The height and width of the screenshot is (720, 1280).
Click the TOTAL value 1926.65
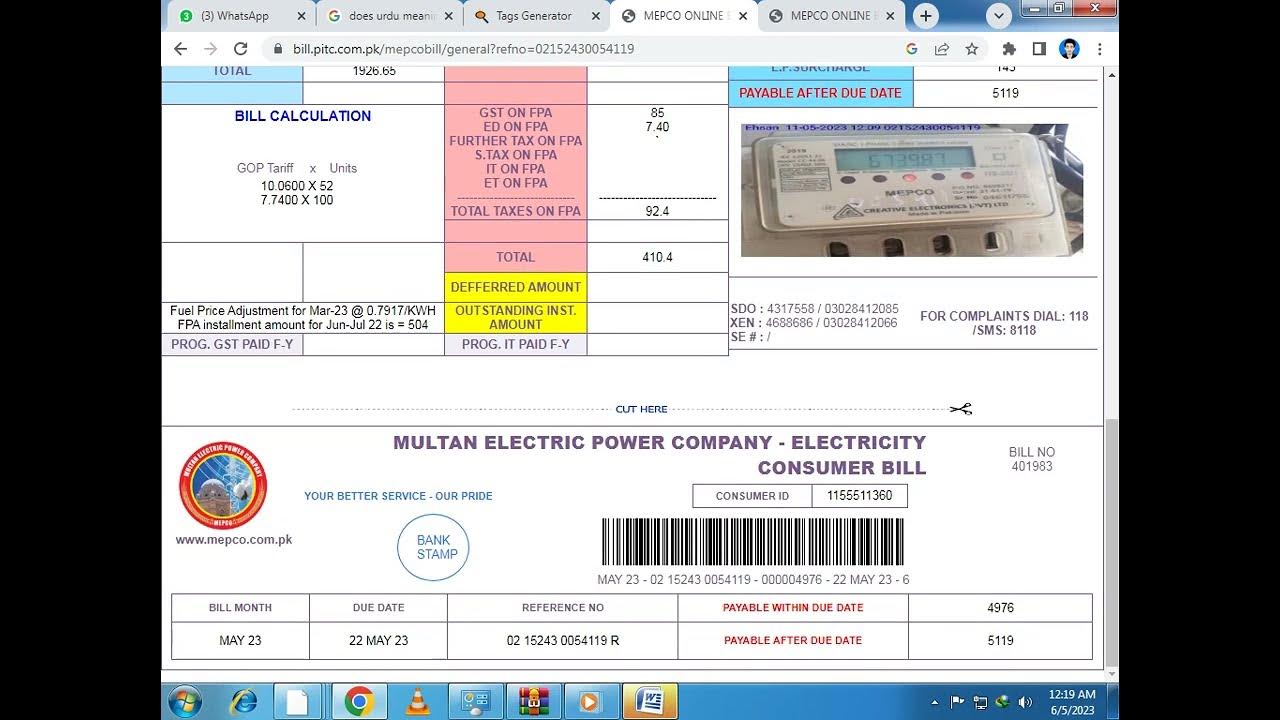point(374,71)
